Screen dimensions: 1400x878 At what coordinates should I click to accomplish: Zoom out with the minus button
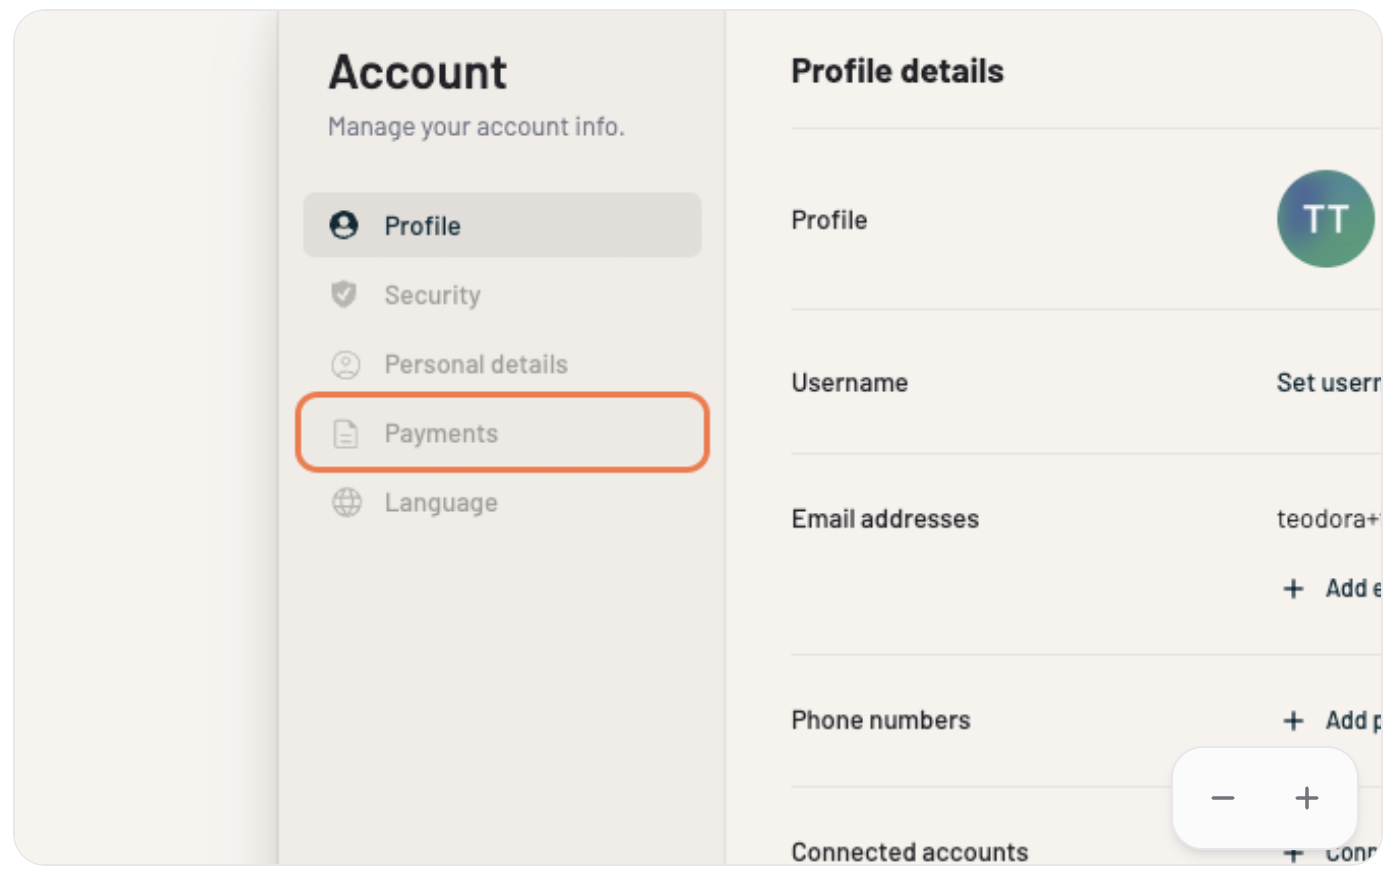coord(1223,798)
